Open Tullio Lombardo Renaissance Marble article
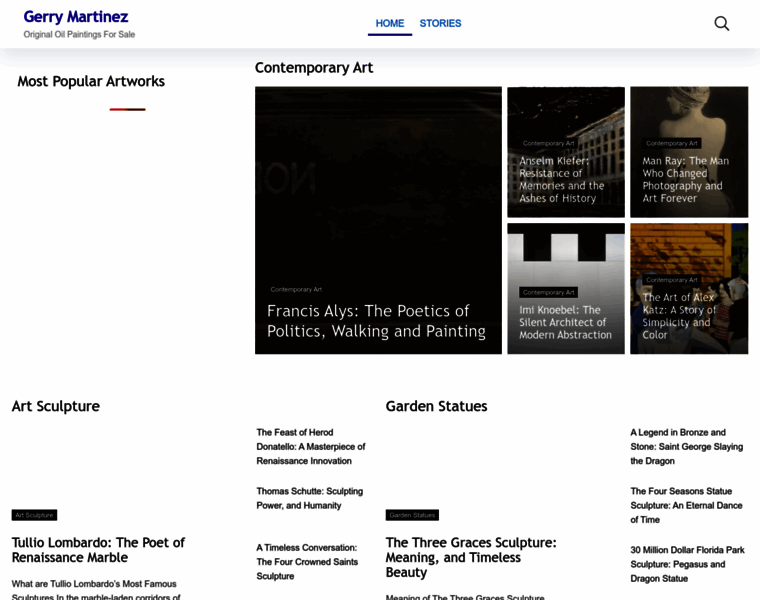The height and width of the screenshot is (600, 760). pyautogui.click(x=98, y=550)
